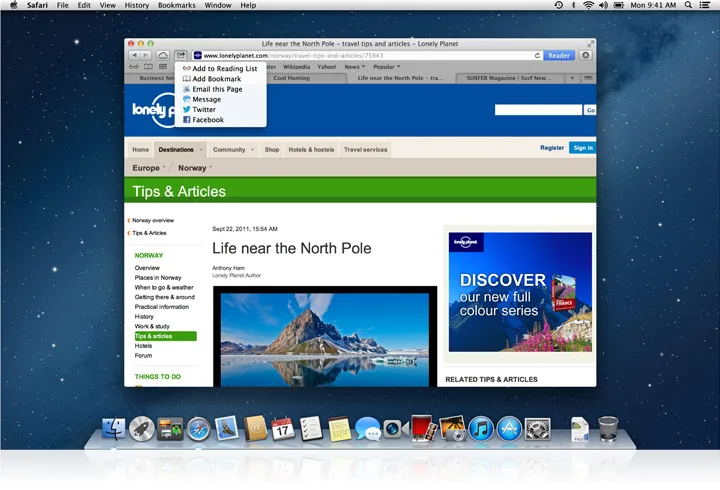Open the Popular bookmarks folder dropdown
720x490 pixels.
click(x=386, y=67)
